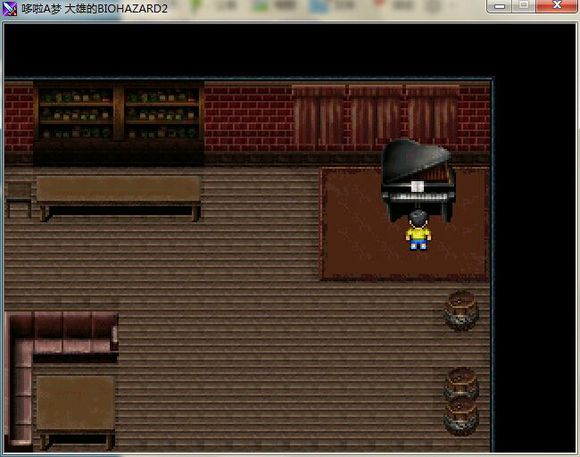Click the bottom barrel on the right

461,417
